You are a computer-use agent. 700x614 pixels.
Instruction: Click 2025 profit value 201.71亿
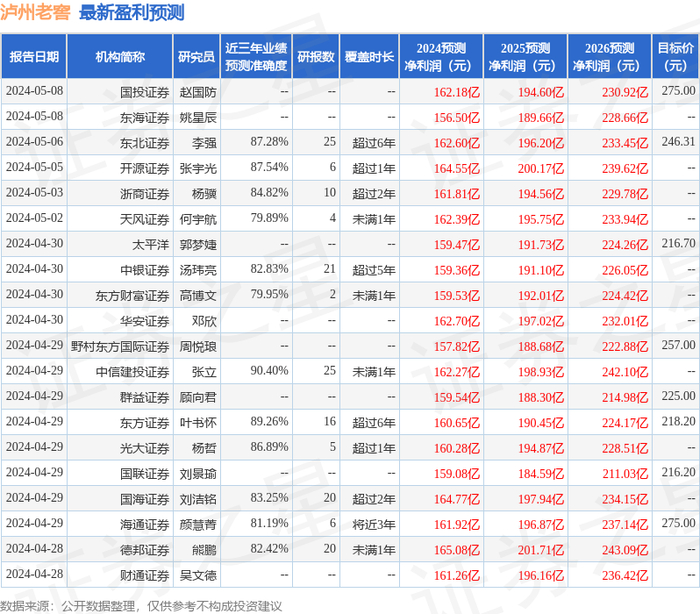(x=541, y=551)
